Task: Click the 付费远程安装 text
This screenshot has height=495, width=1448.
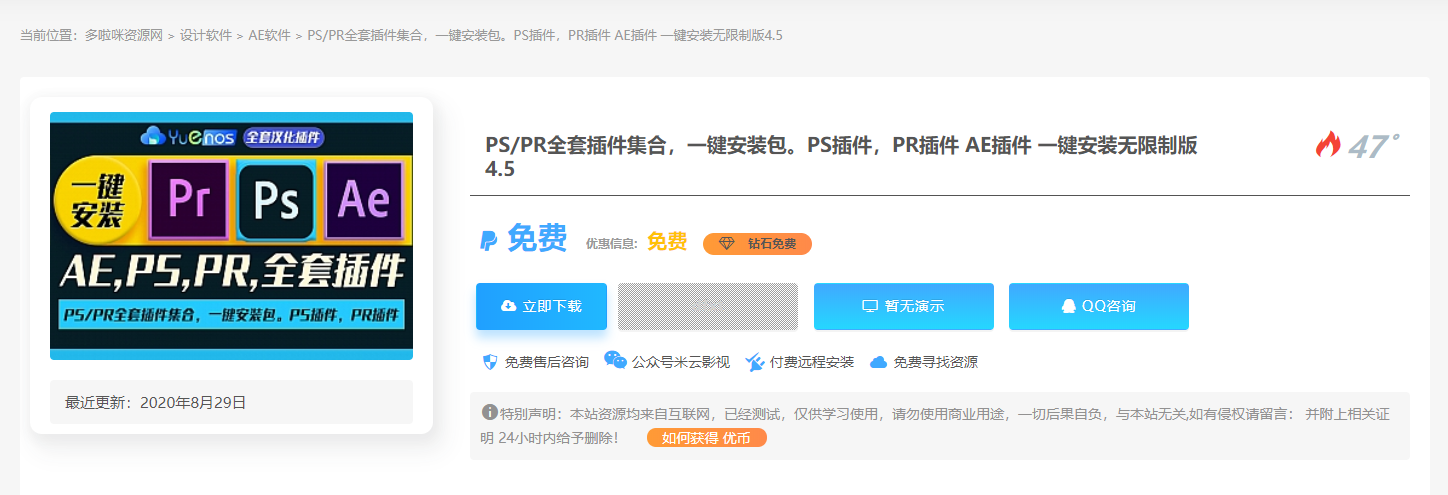Action: (x=812, y=362)
